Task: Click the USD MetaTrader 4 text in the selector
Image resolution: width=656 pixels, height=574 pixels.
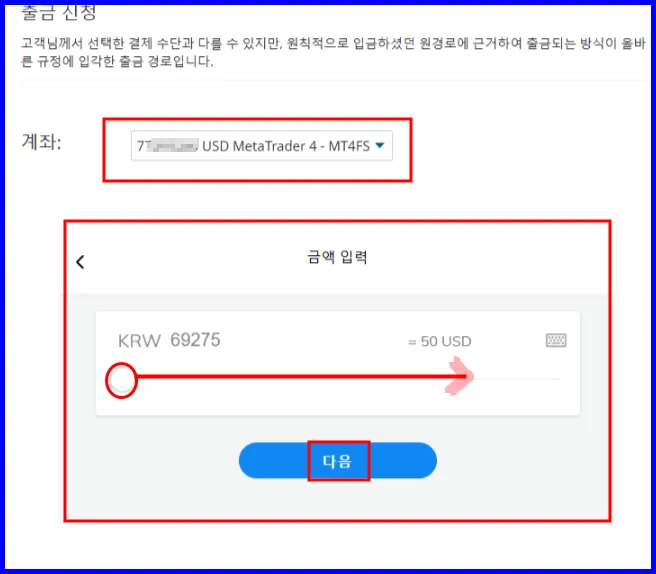Action: point(259,146)
